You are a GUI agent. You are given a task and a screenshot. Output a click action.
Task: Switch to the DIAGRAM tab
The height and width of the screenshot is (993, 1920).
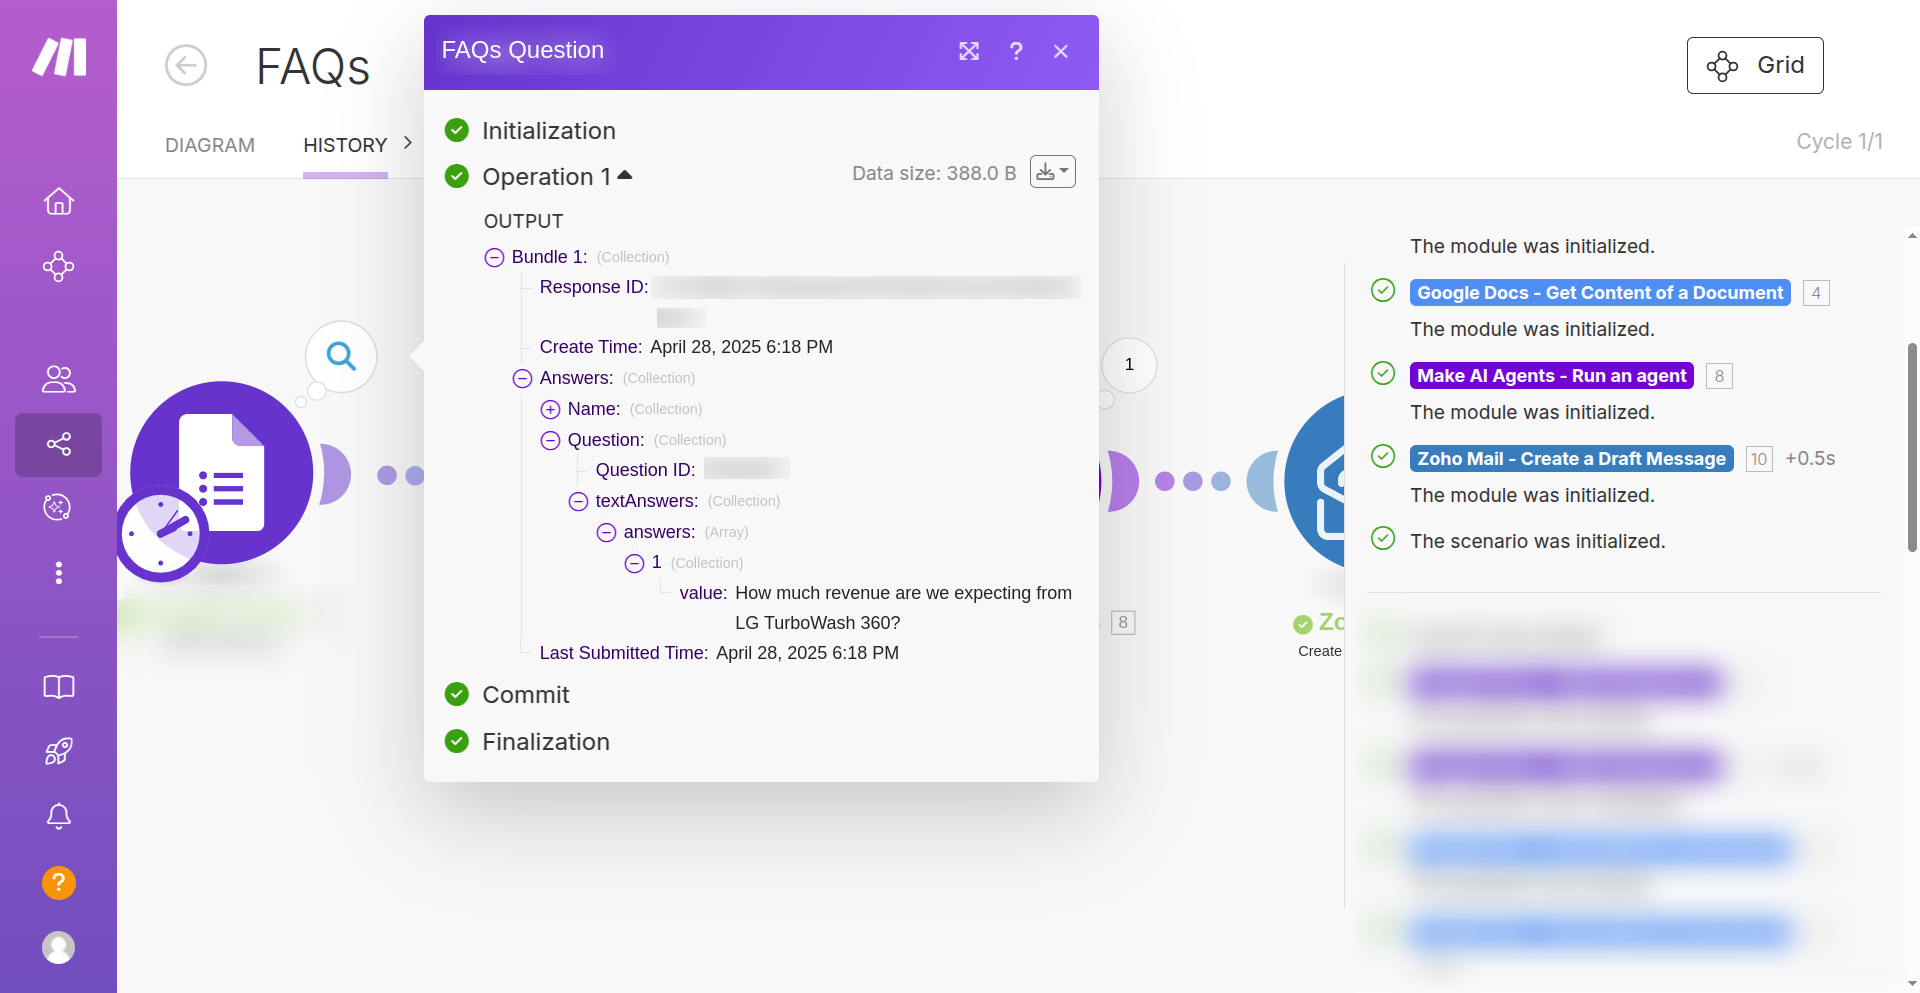click(210, 145)
